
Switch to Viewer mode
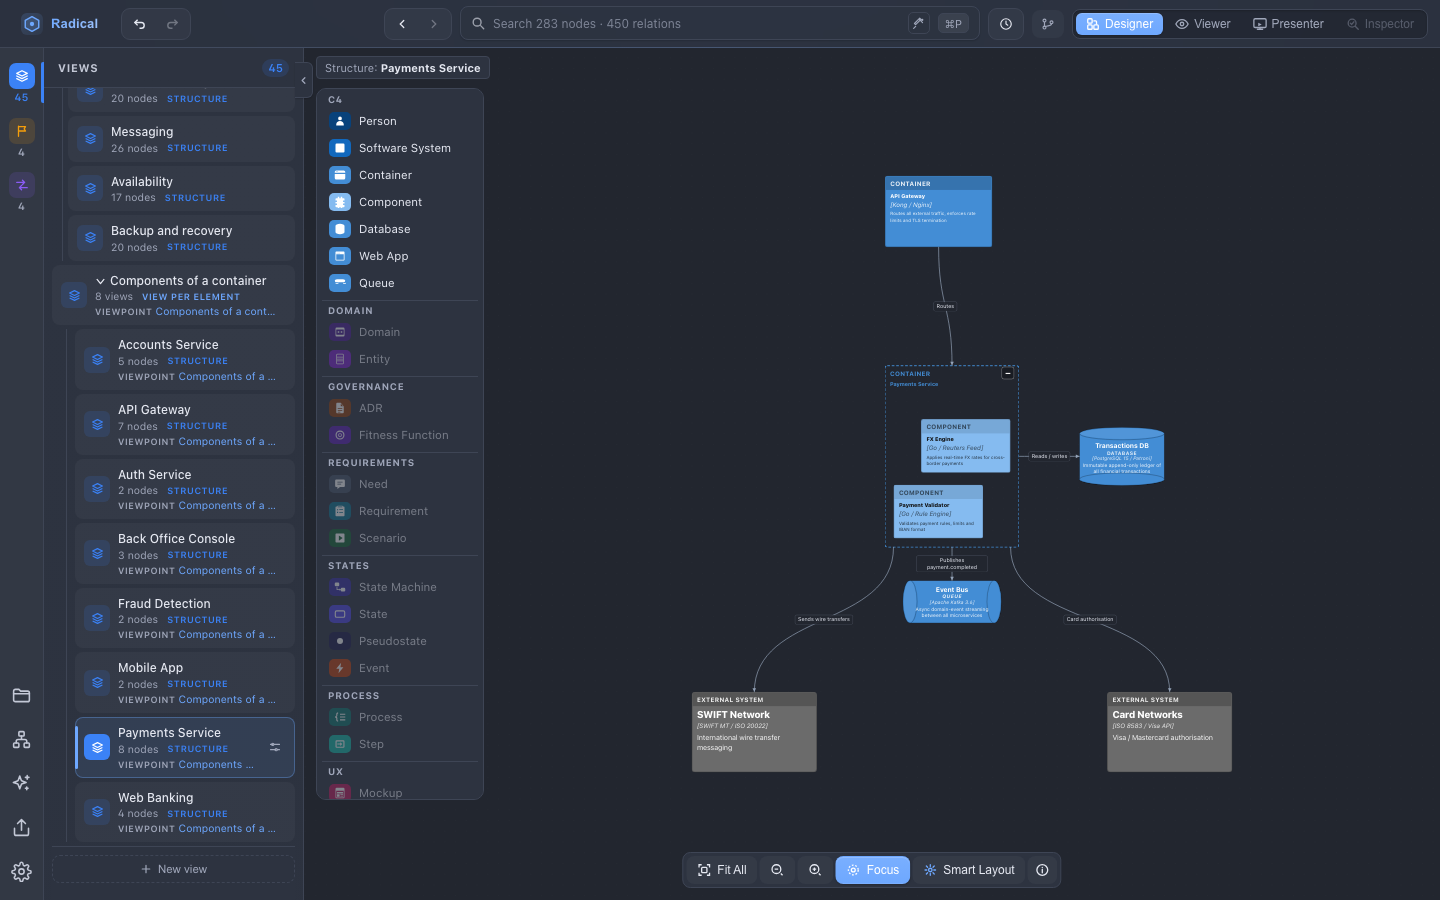(1203, 24)
